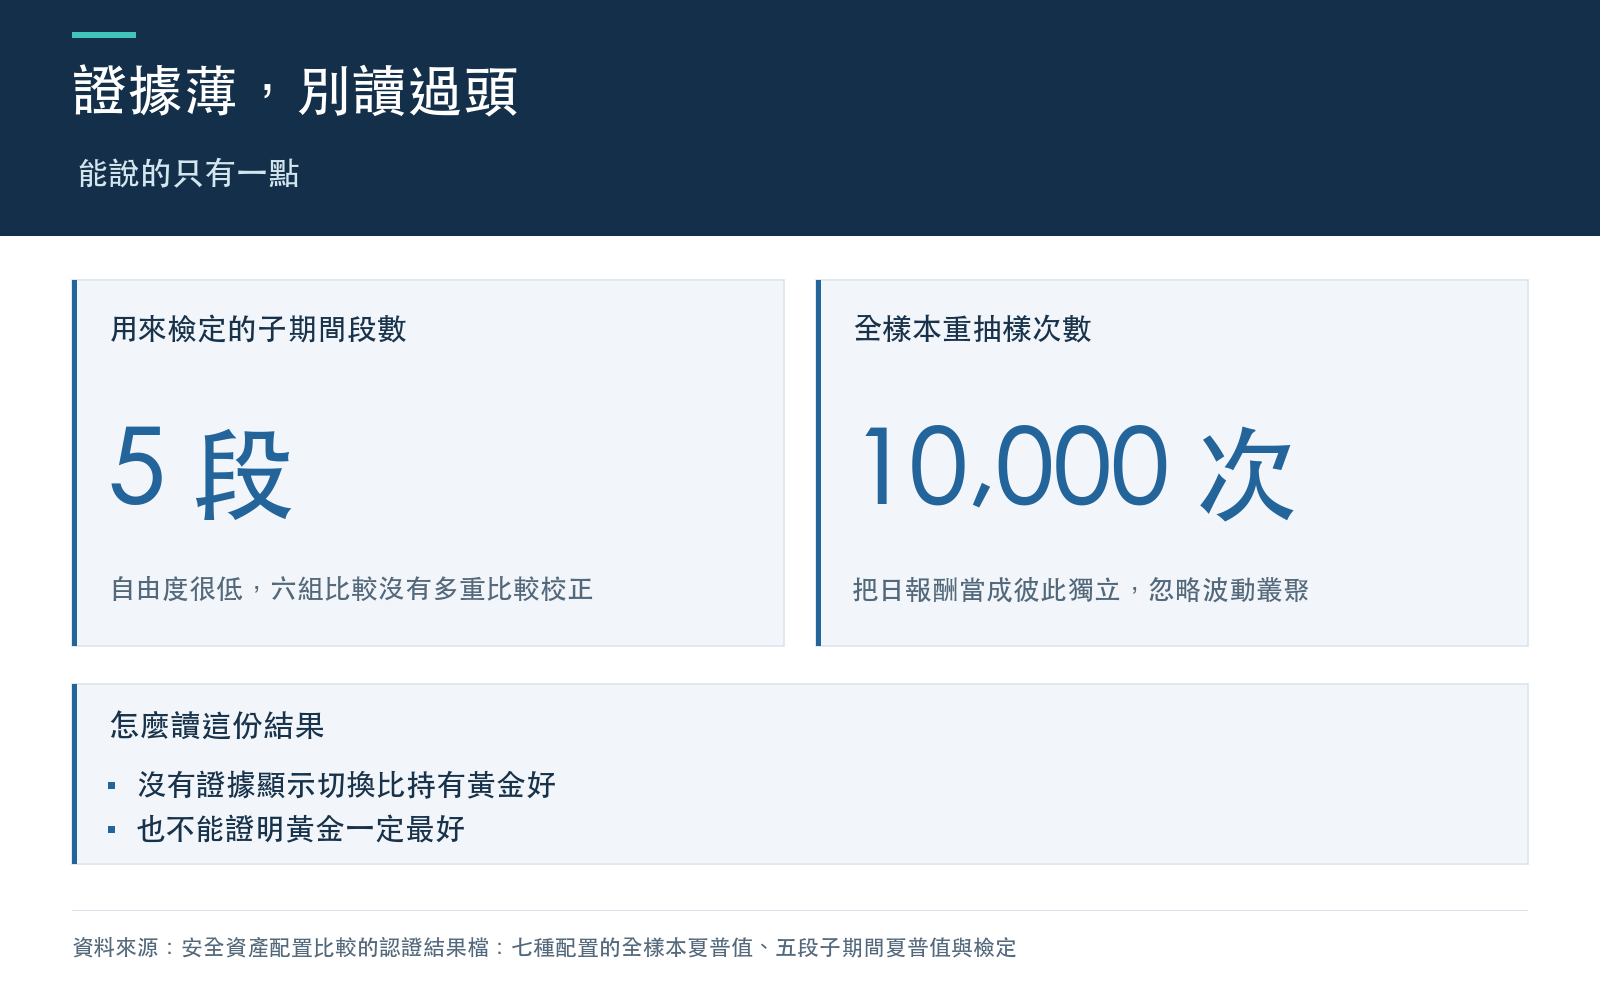This screenshot has width=1600, height=1000.
Task: Click the section heading 怎麼讀這份結果
Action: [217, 725]
